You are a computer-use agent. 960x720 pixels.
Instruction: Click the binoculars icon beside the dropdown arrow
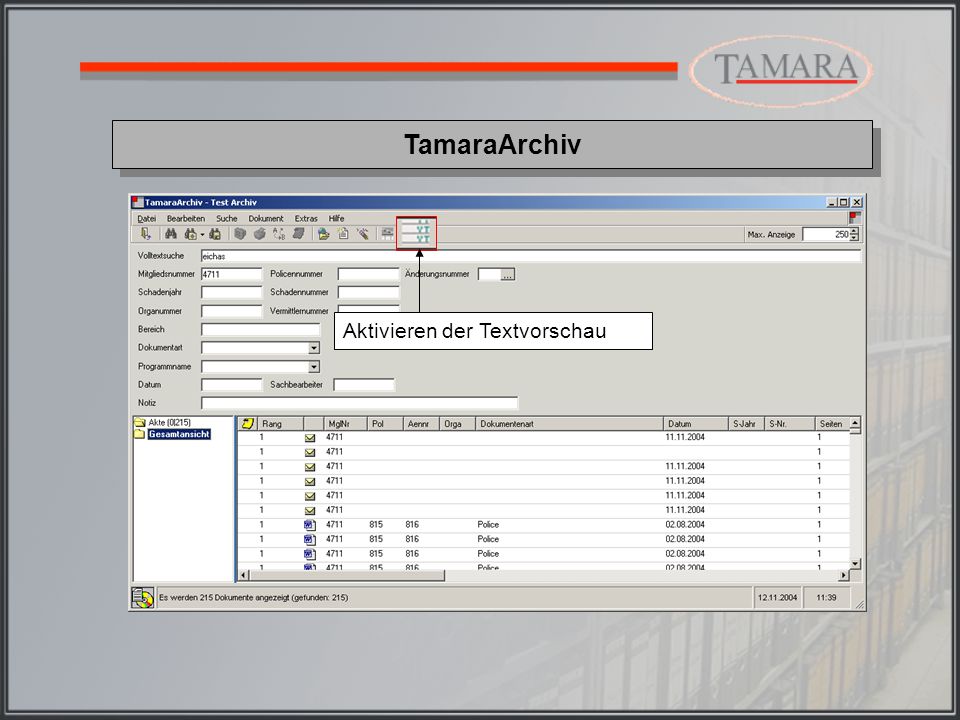point(190,233)
